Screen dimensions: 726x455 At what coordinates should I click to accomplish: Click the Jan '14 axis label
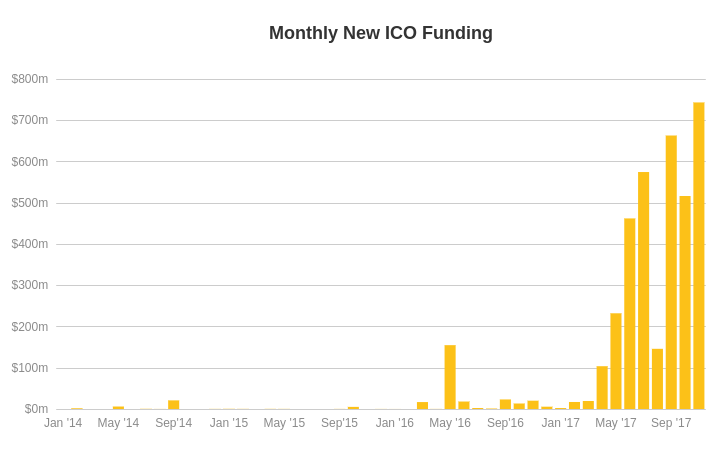click(x=63, y=423)
